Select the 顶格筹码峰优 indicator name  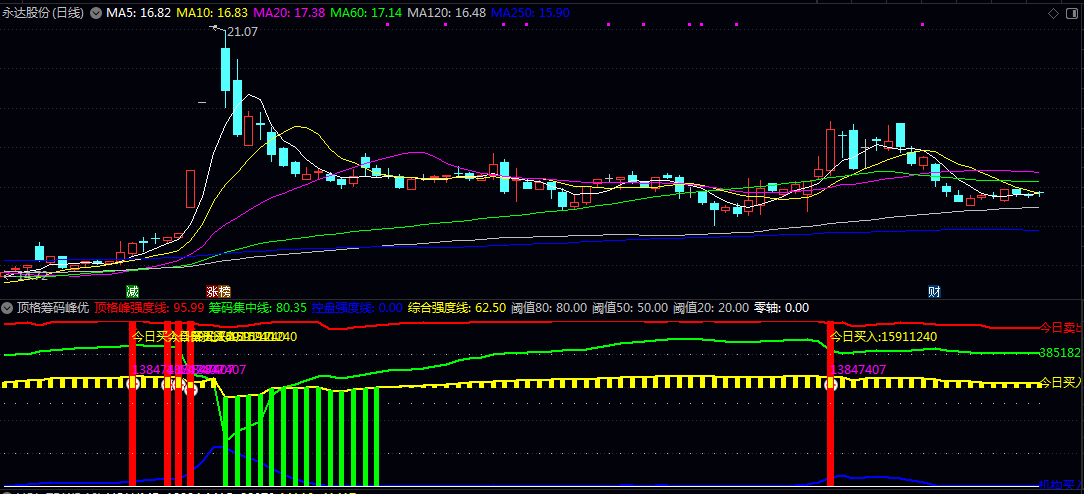point(53,307)
